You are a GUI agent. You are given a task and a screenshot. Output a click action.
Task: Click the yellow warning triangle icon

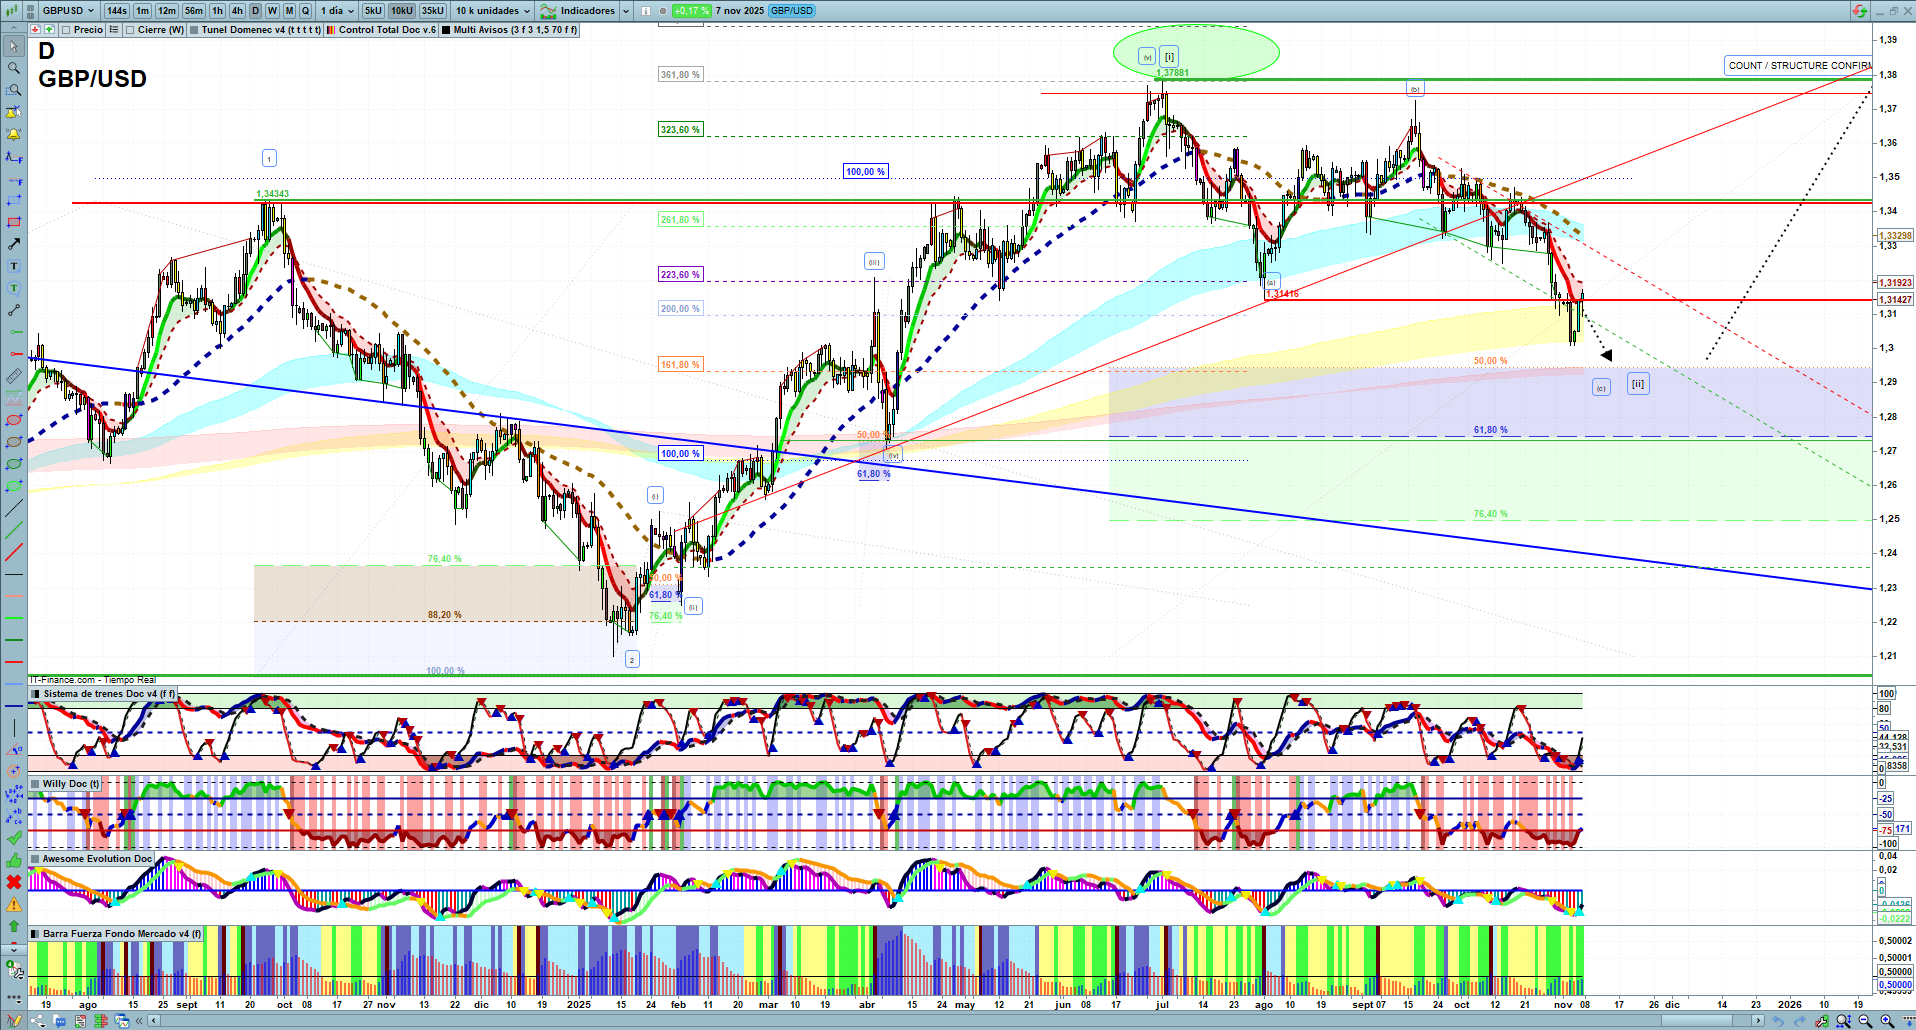(x=14, y=905)
